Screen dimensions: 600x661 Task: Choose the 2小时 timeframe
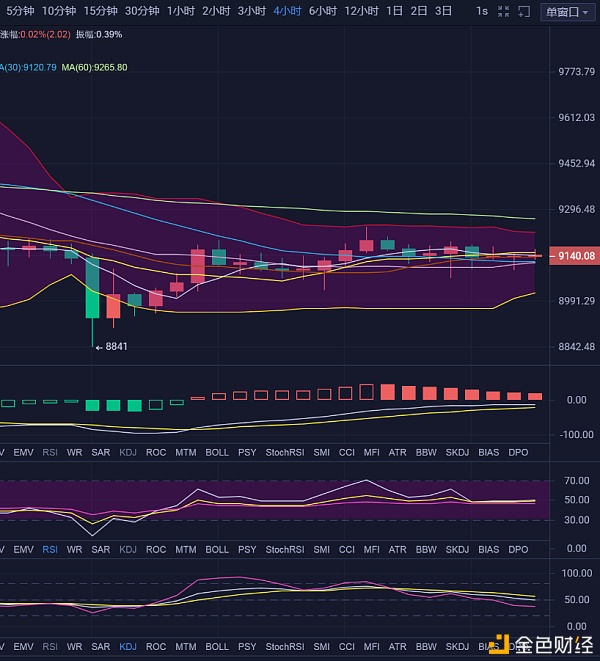tap(216, 11)
